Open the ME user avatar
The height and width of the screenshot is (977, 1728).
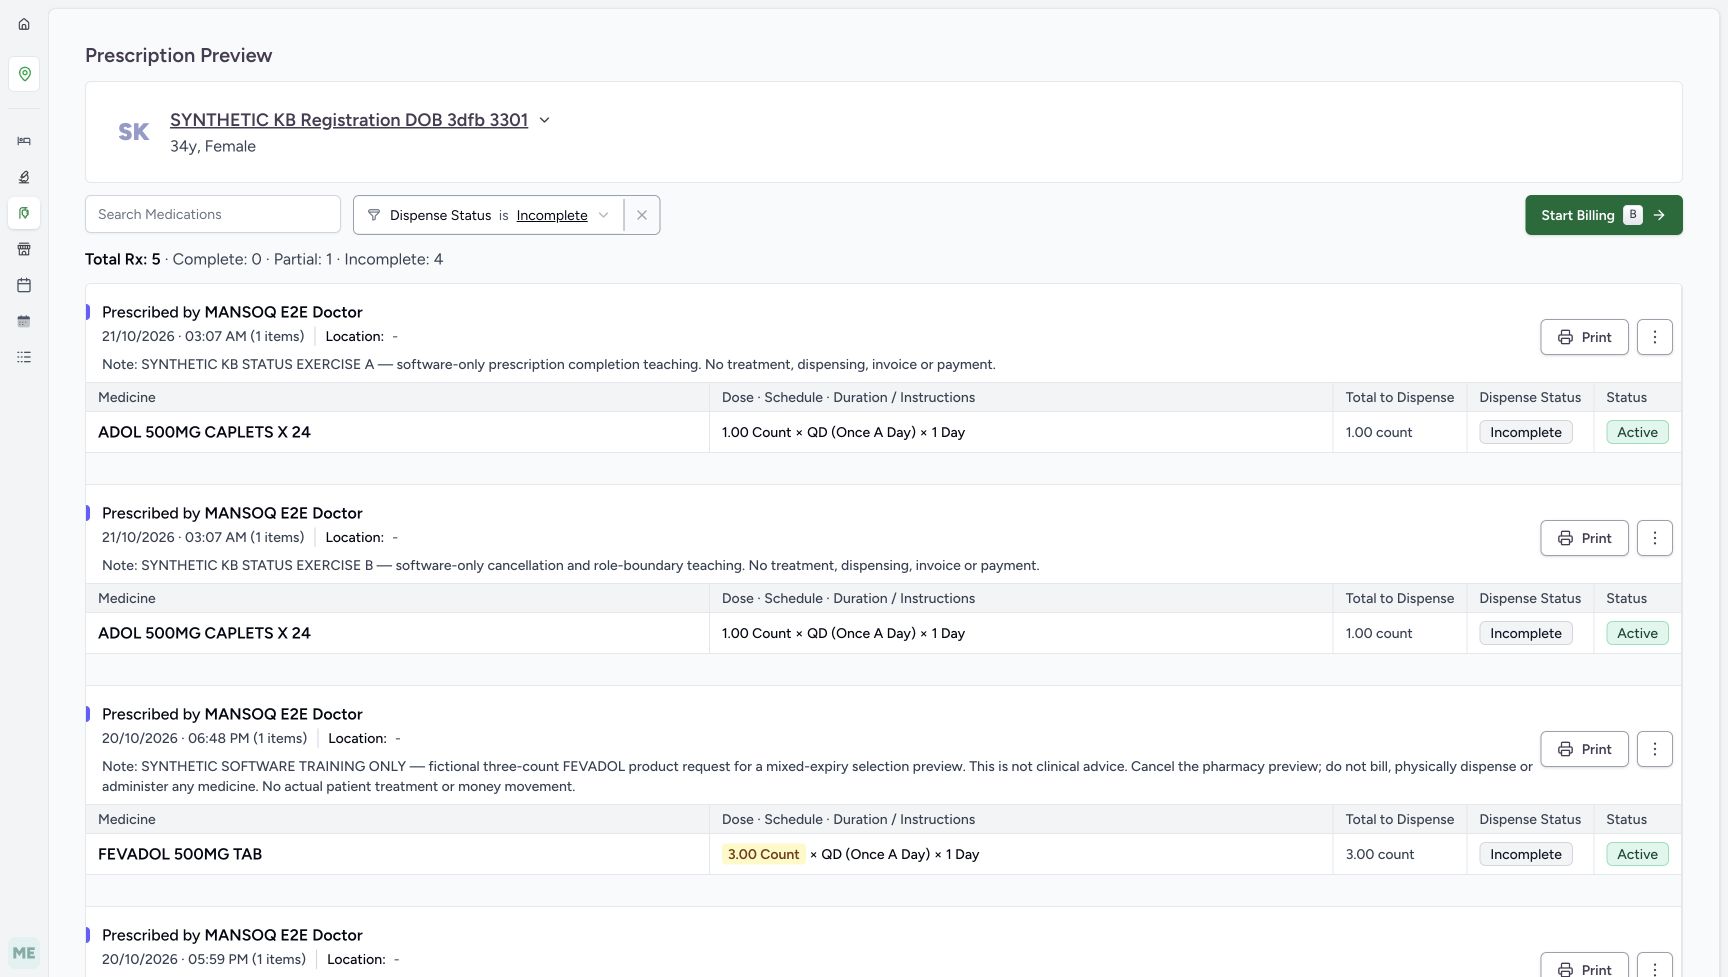pyautogui.click(x=24, y=953)
